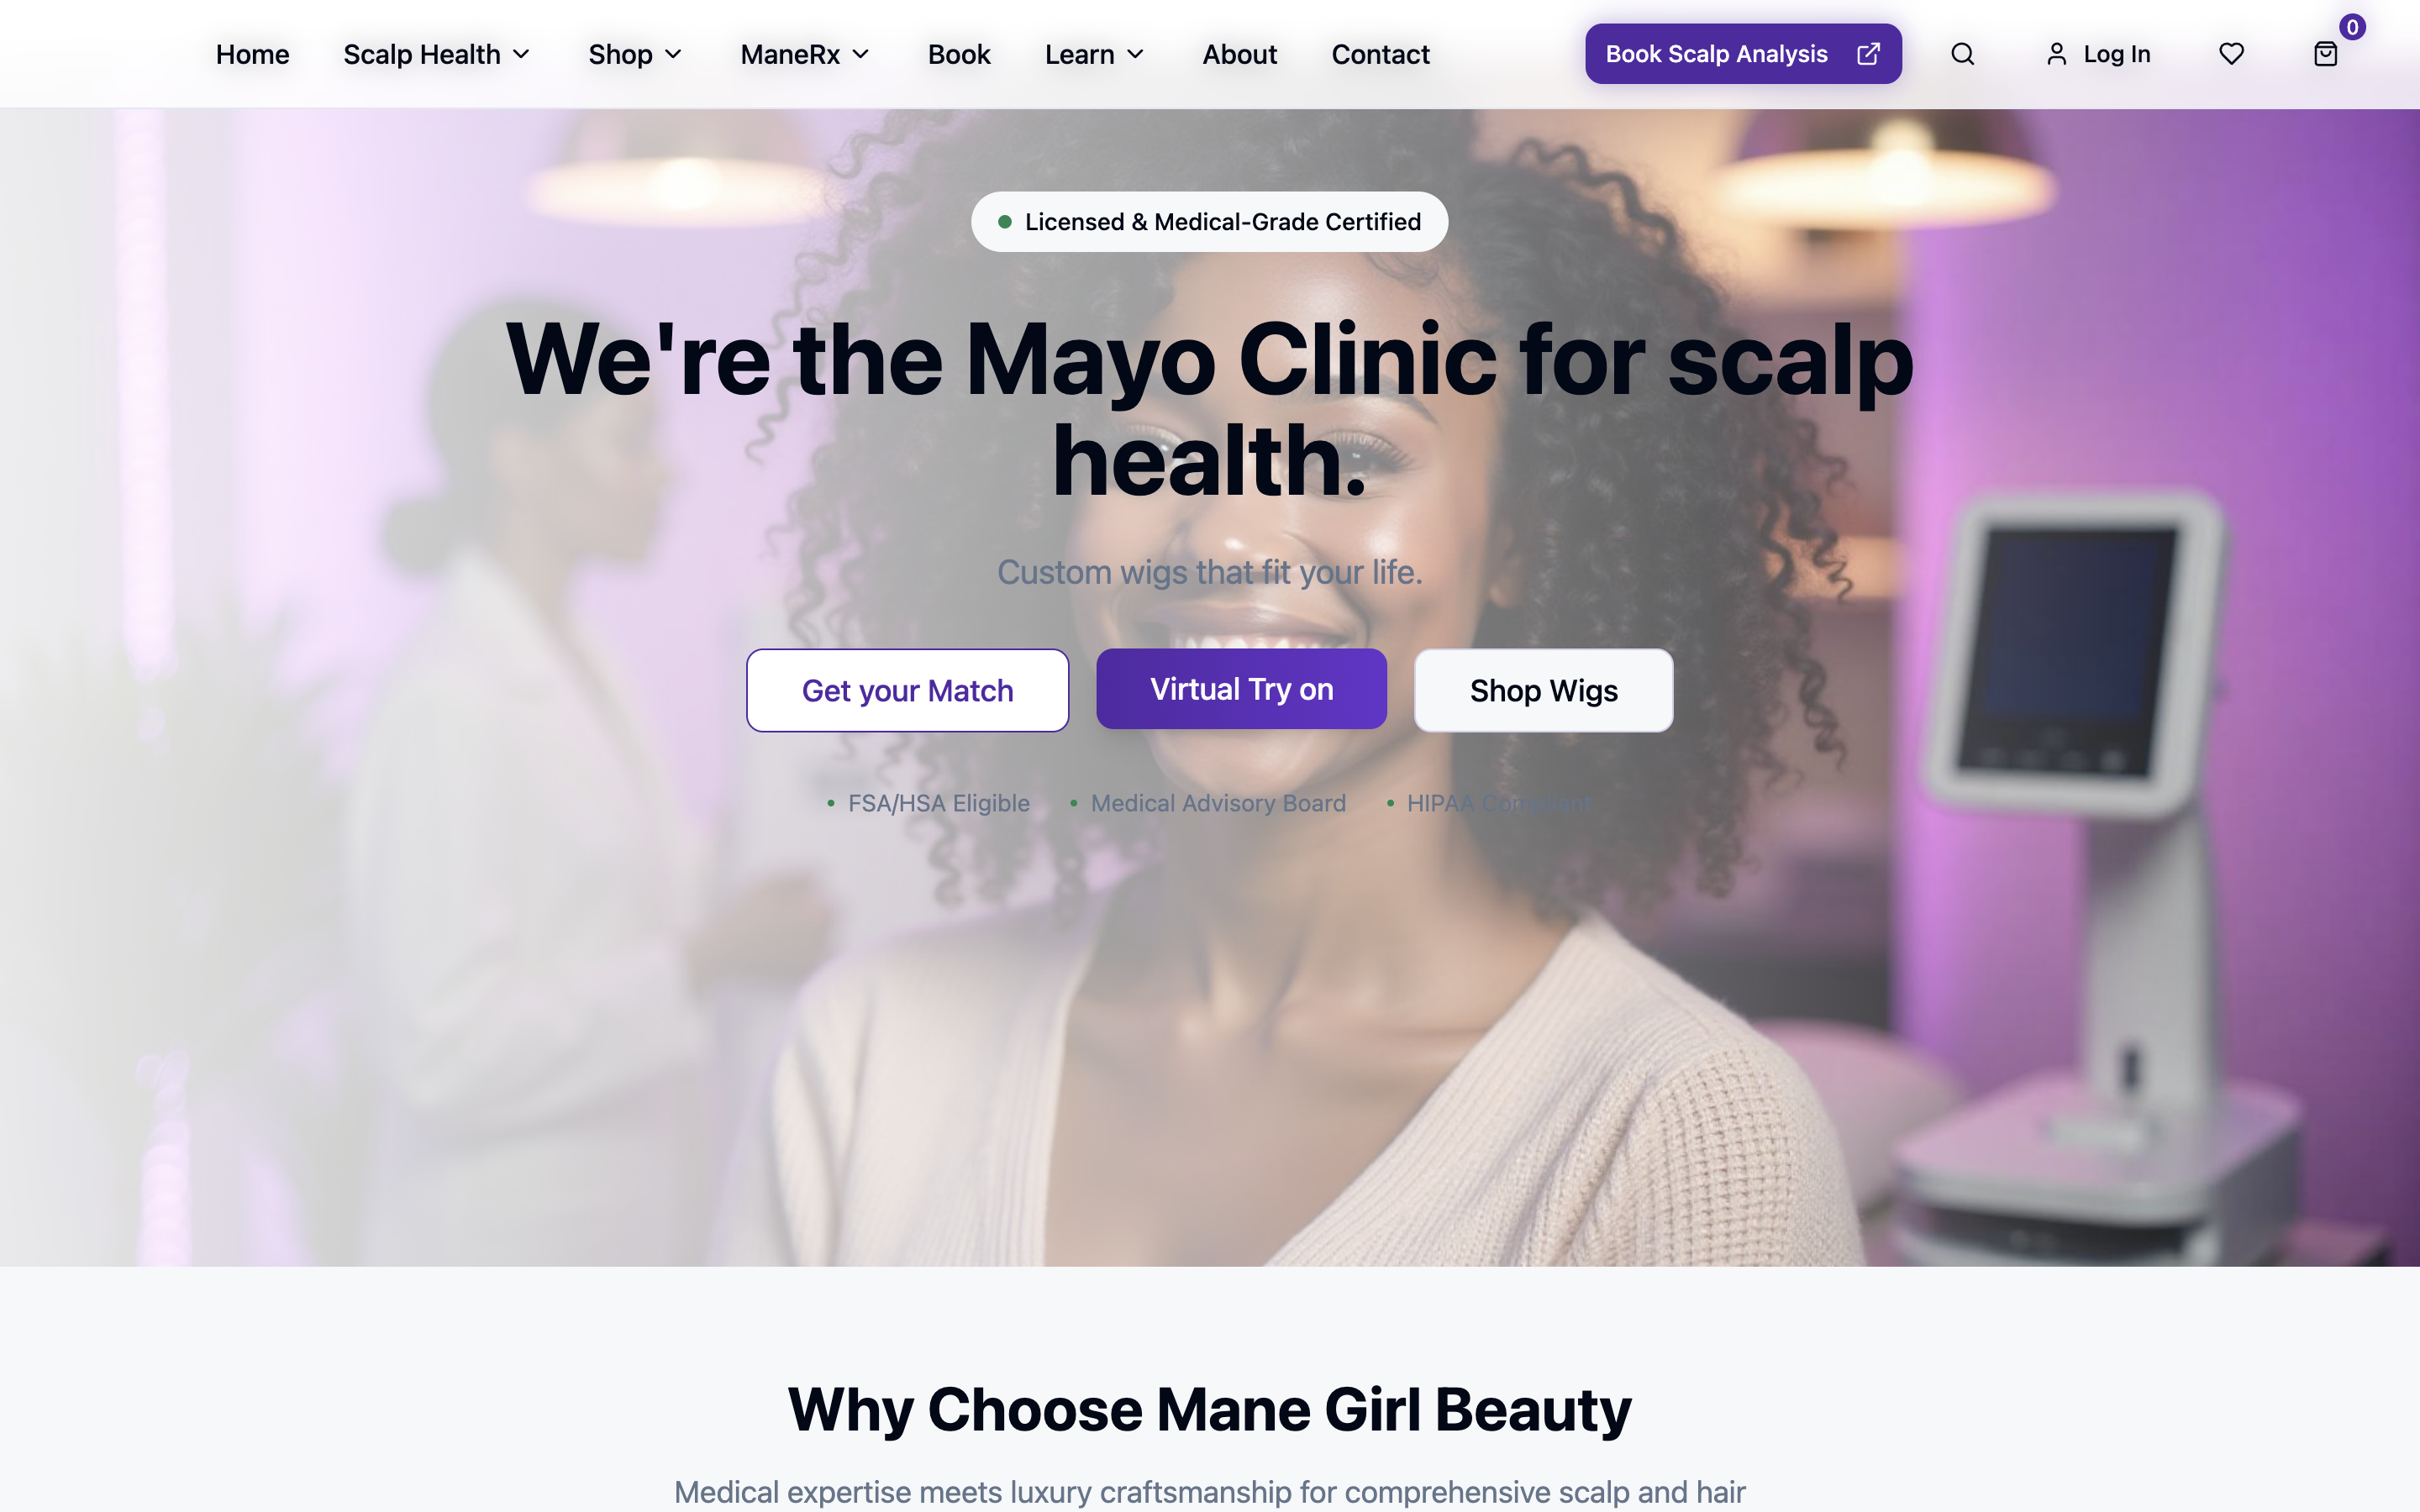Click the cart count badge showing 0

[x=2352, y=27]
